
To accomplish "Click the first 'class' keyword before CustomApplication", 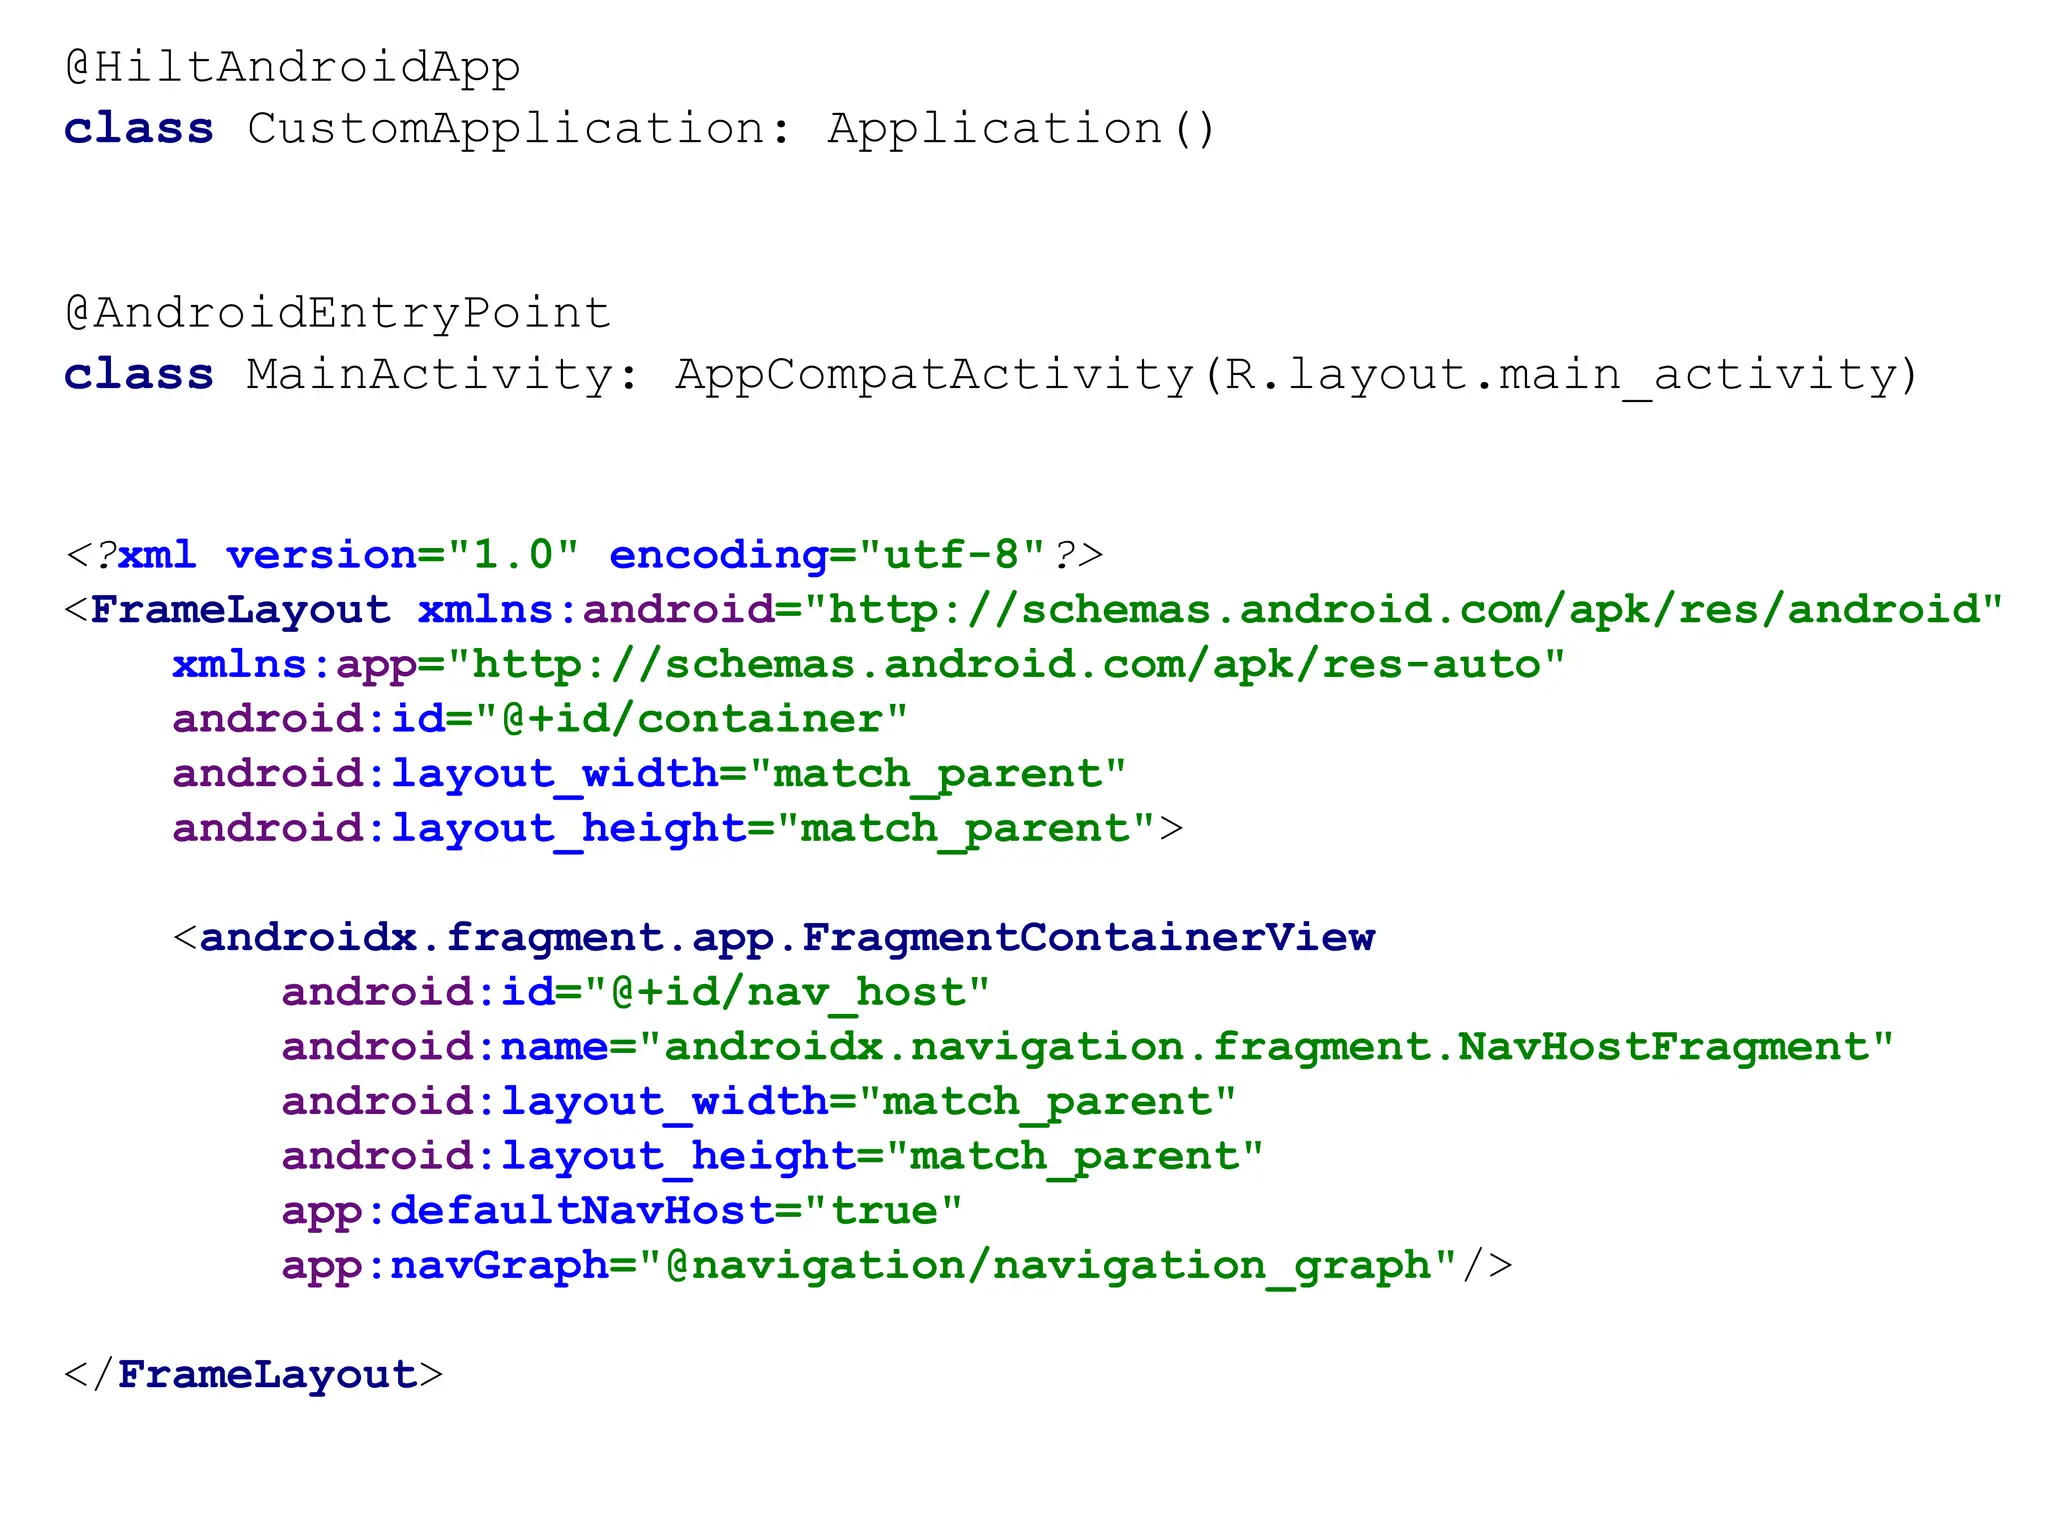I will pyautogui.click(x=139, y=130).
